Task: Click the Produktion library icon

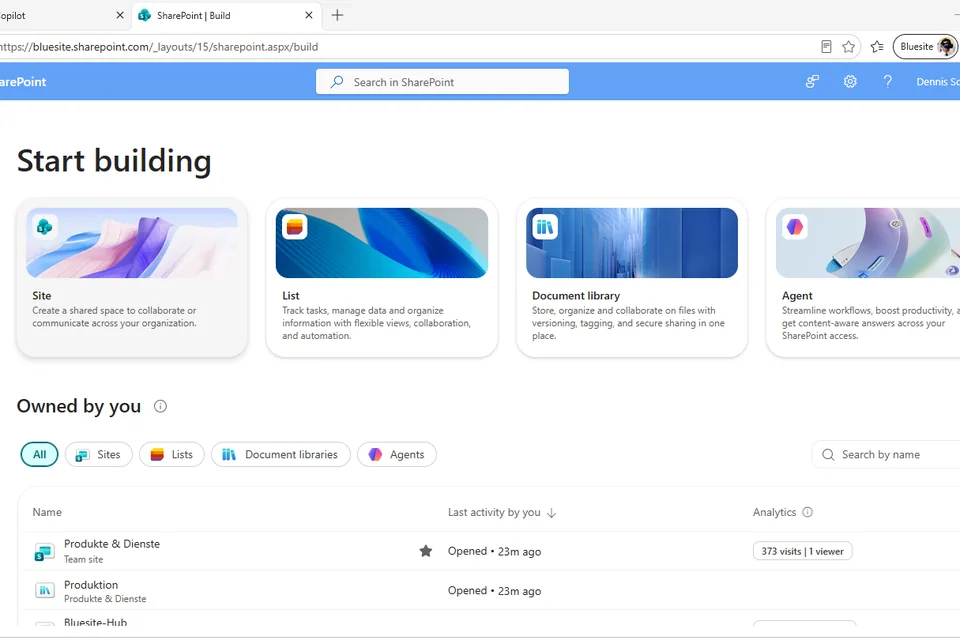Action: point(44,590)
